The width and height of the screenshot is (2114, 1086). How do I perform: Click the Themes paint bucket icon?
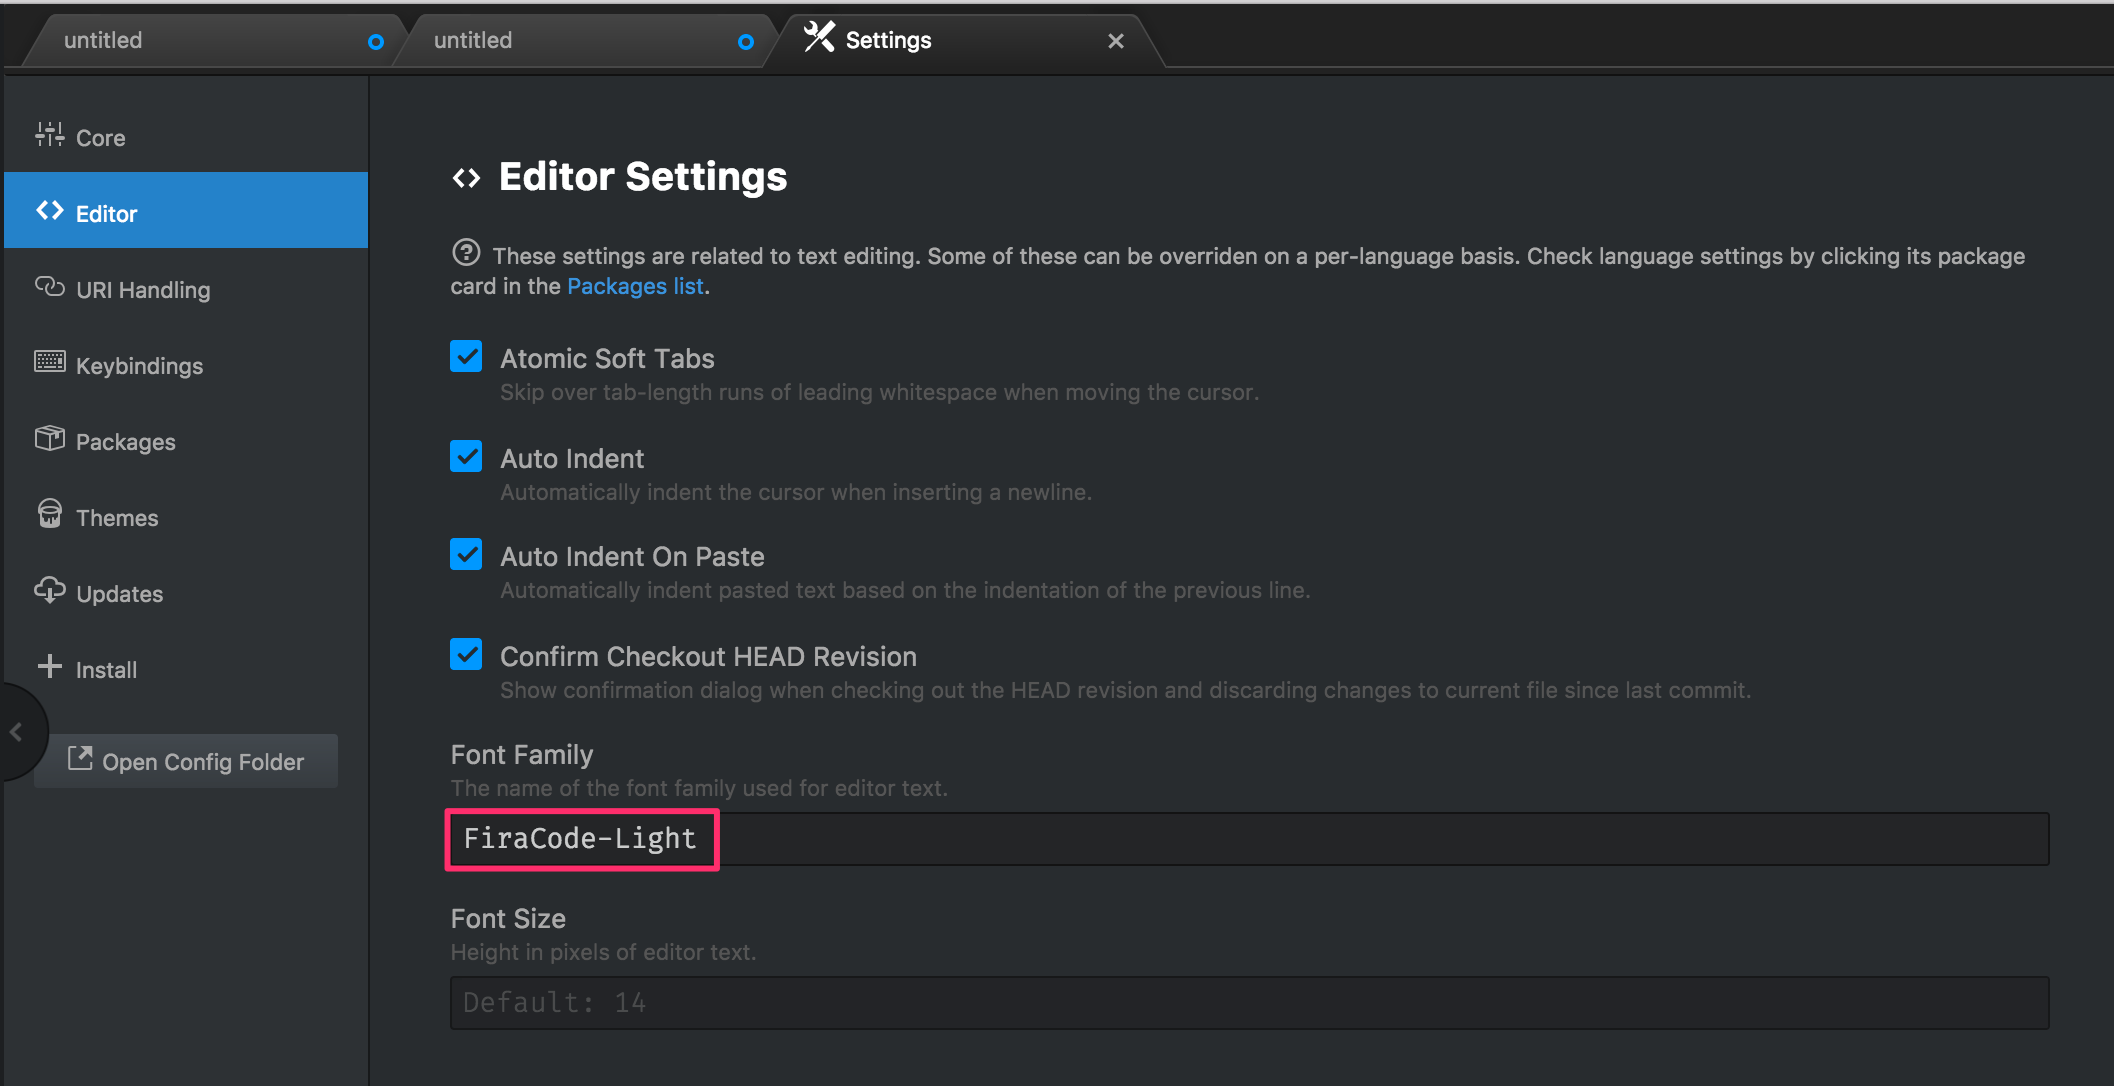pyautogui.click(x=49, y=514)
